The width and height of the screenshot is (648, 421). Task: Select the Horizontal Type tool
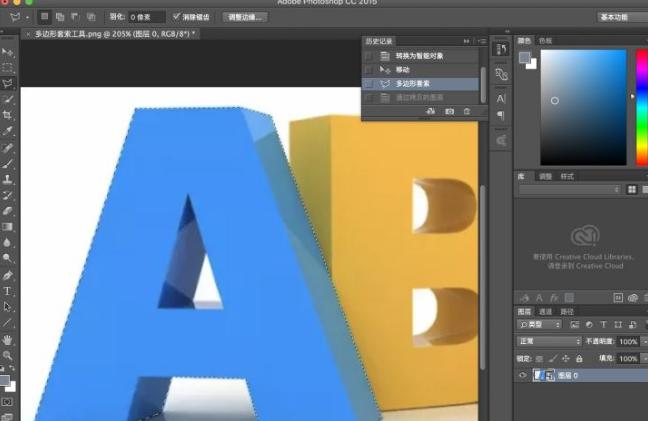point(7,291)
